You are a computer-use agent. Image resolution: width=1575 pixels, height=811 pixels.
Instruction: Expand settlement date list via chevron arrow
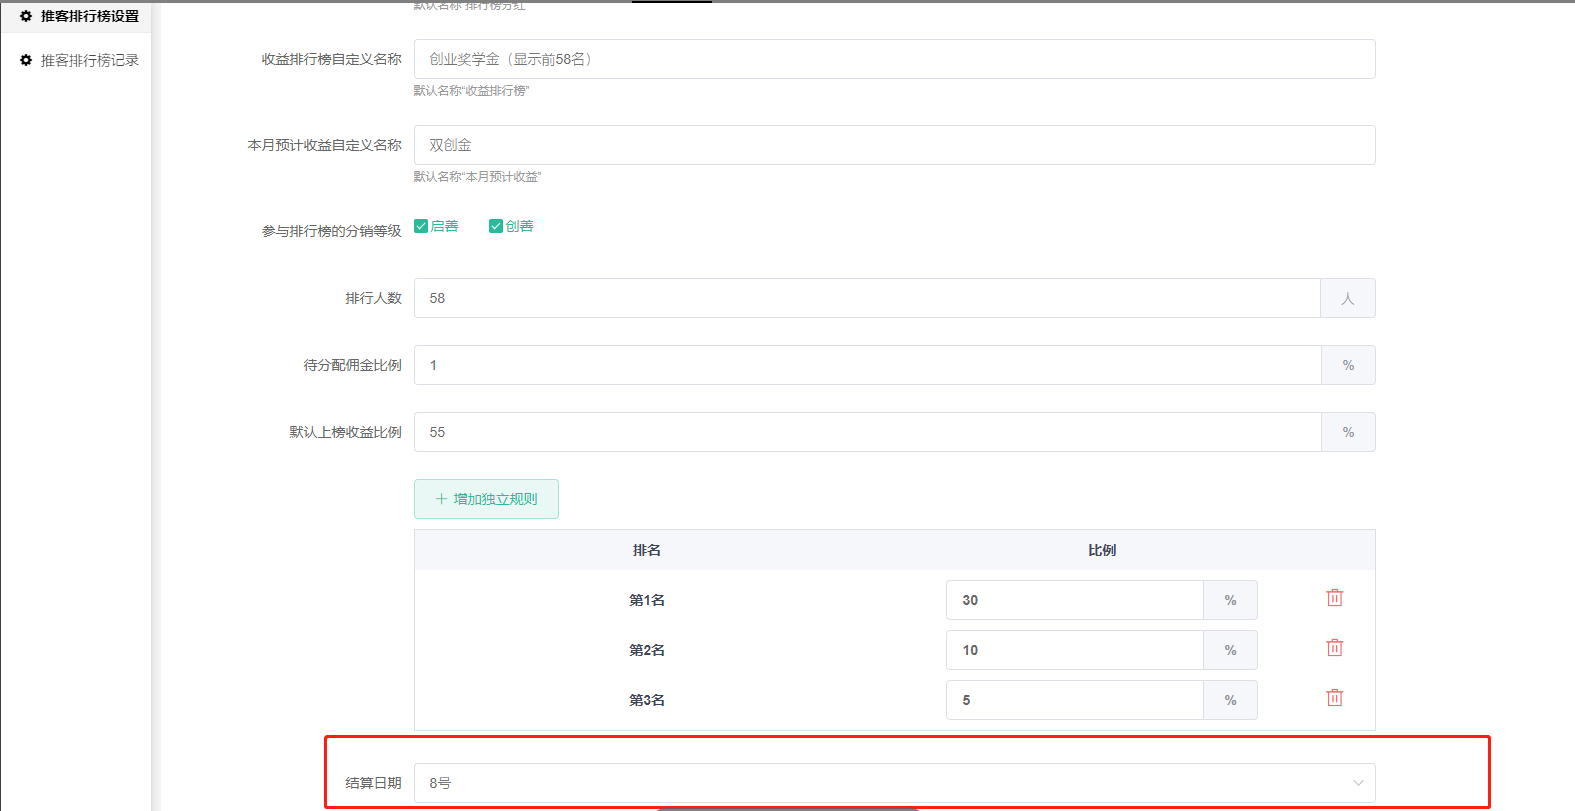(x=1357, y=783)
